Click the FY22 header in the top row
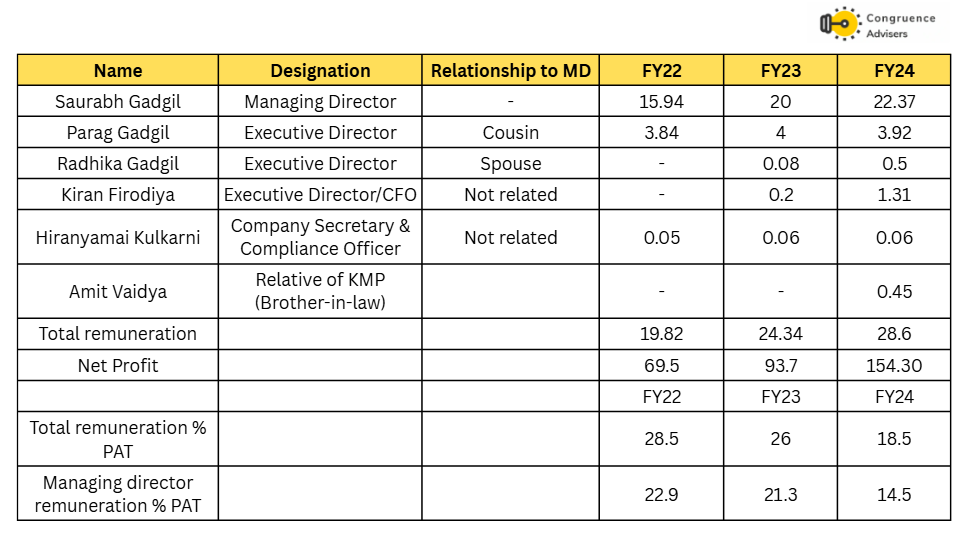The image size is (967, 538). [x=662, y=70]
